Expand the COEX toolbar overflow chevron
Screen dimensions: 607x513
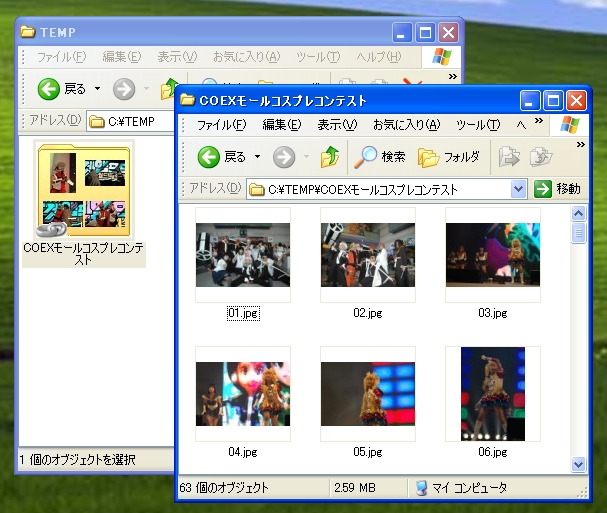coord(580,145)
